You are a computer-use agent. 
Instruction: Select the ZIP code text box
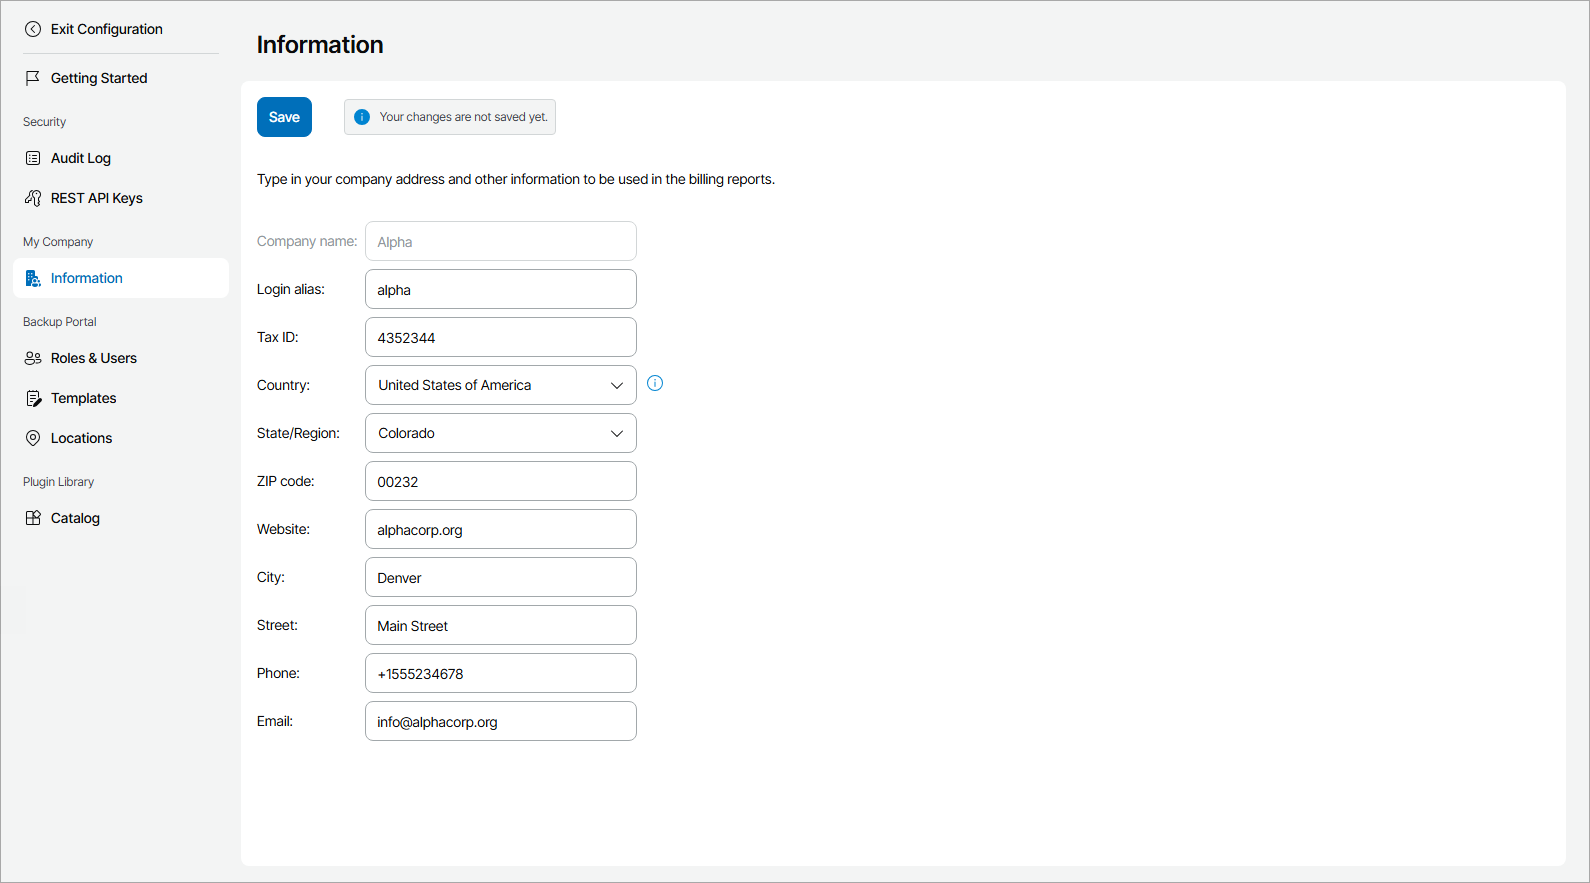point(500,481)
